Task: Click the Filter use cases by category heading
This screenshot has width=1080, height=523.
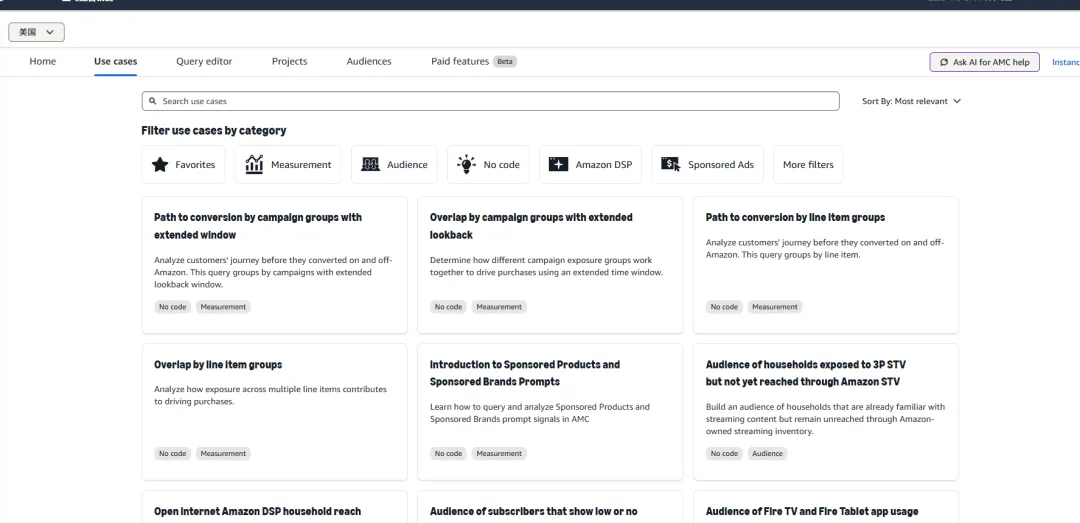Action: [214, 130]
